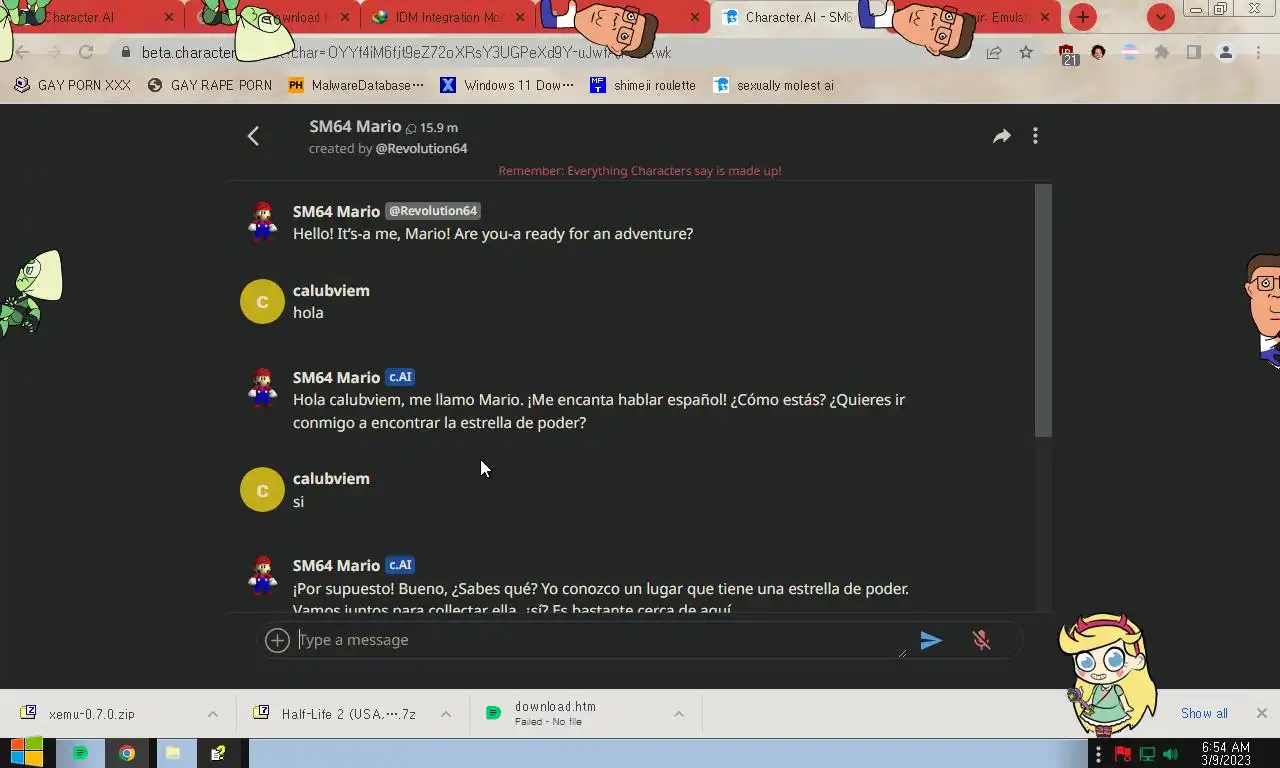1280x768 pixels.
Task: Click Mario avatar beside 'Hola calubviem' reply
Action: coord(262,387)
